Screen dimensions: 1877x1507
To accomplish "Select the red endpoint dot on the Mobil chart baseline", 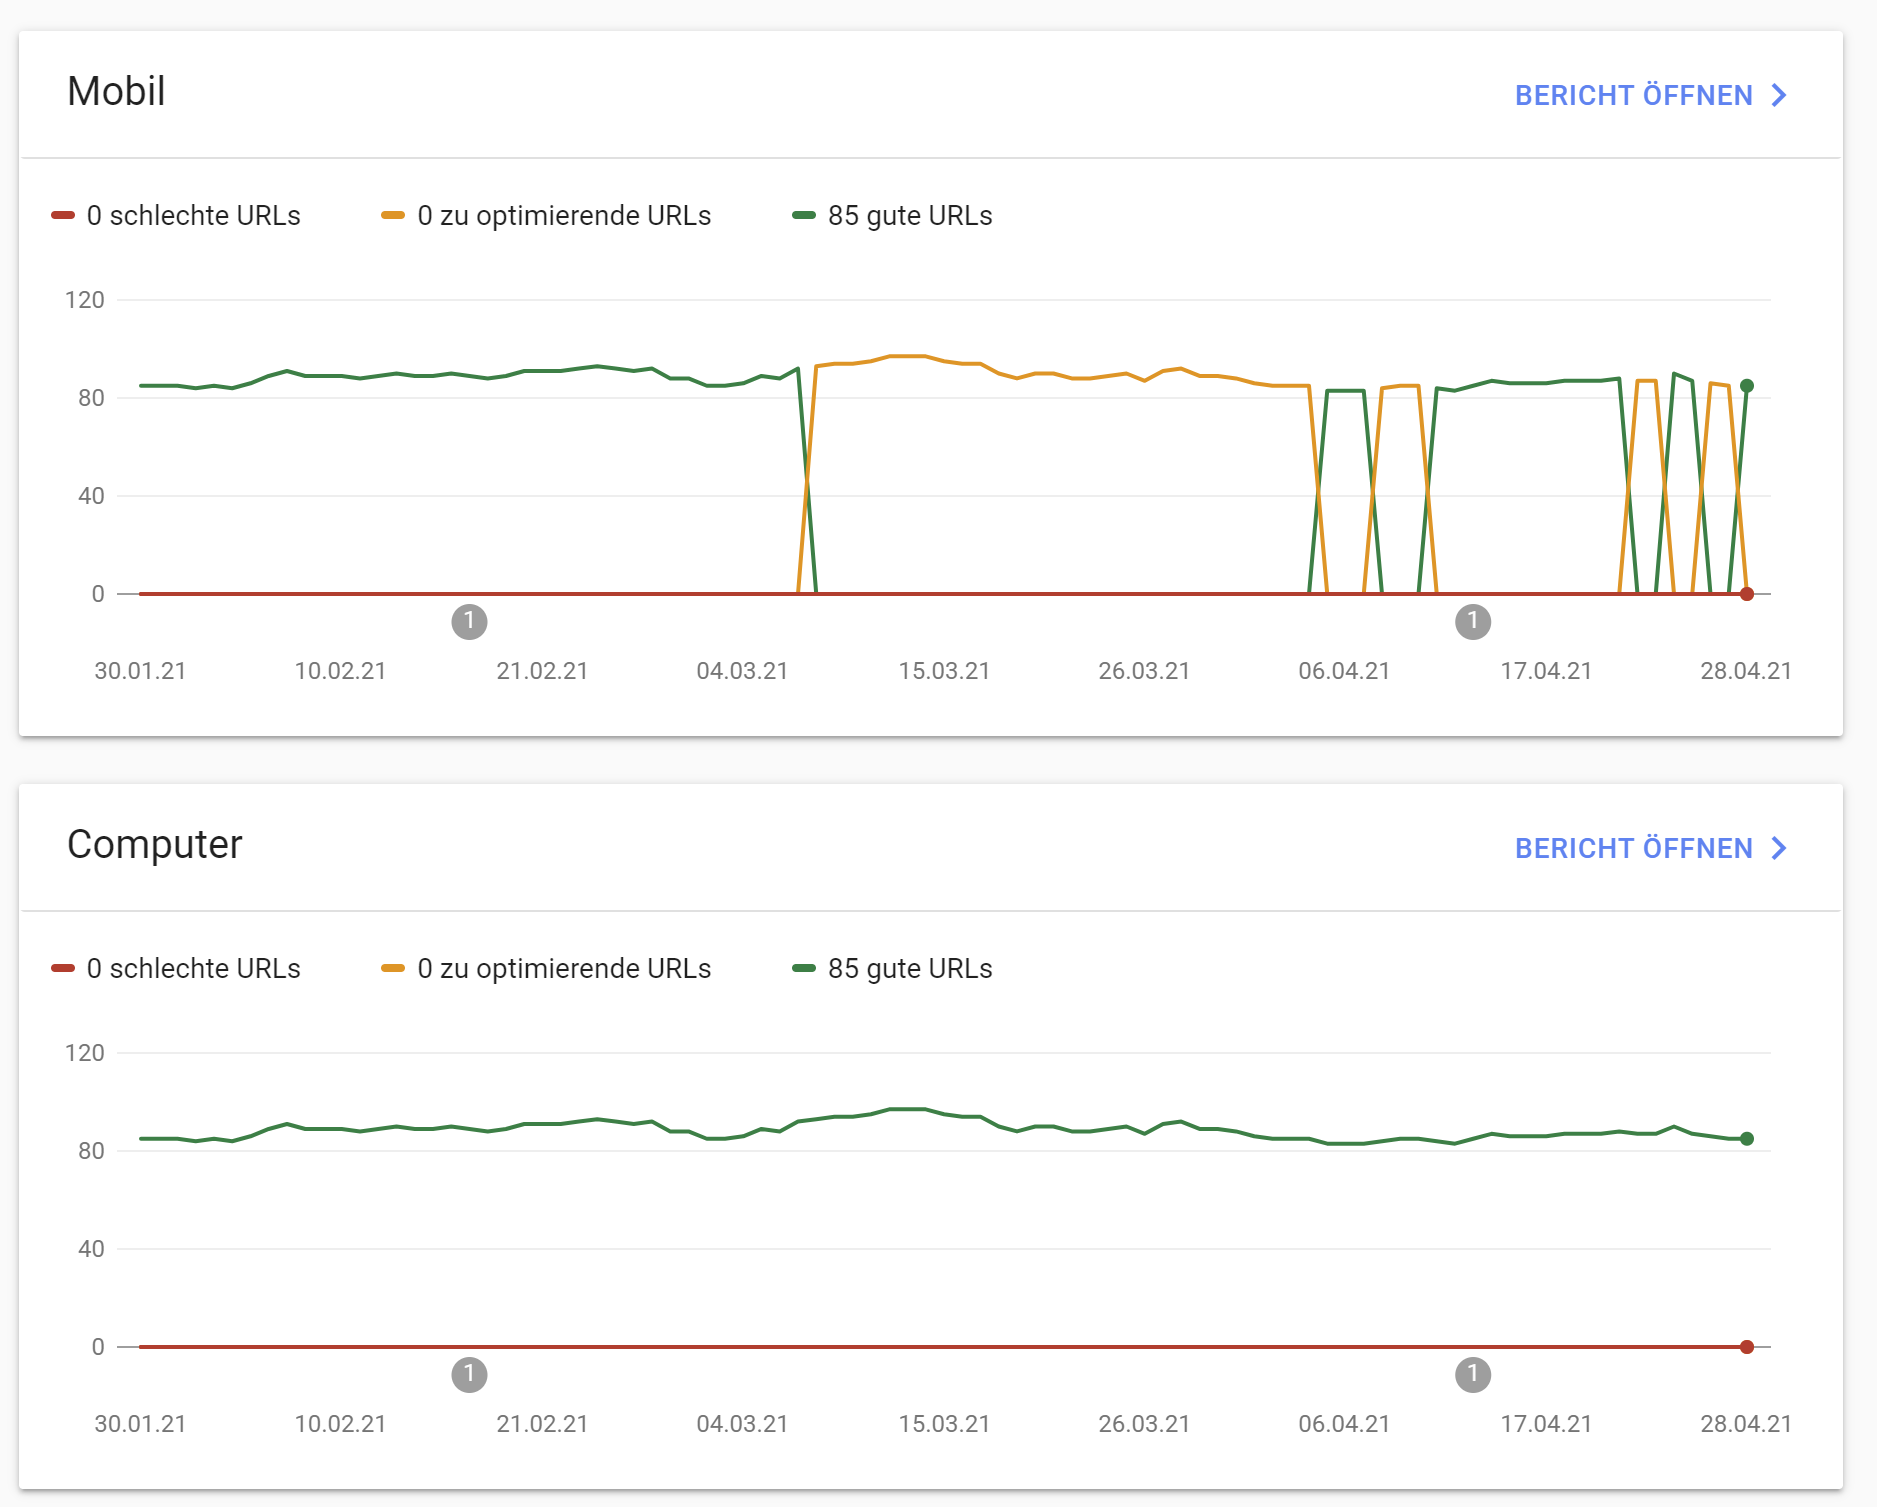I will click(x=1745, y=593).
